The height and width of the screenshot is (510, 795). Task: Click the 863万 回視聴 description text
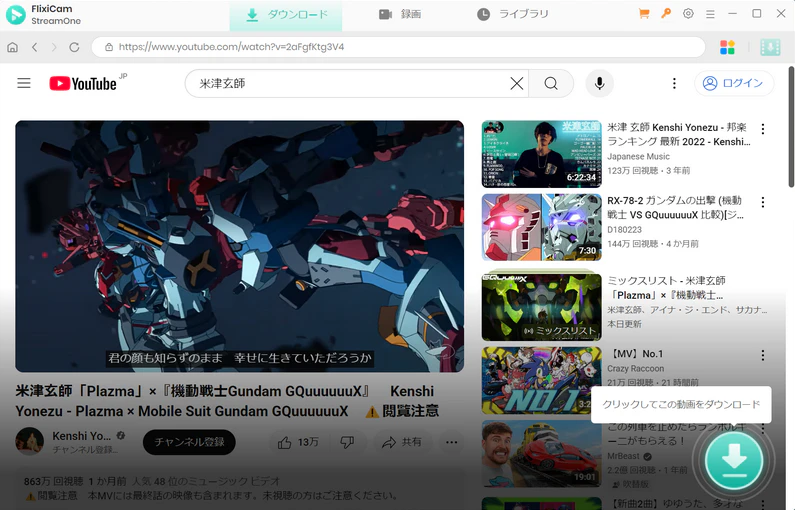[x=53, y=481]
